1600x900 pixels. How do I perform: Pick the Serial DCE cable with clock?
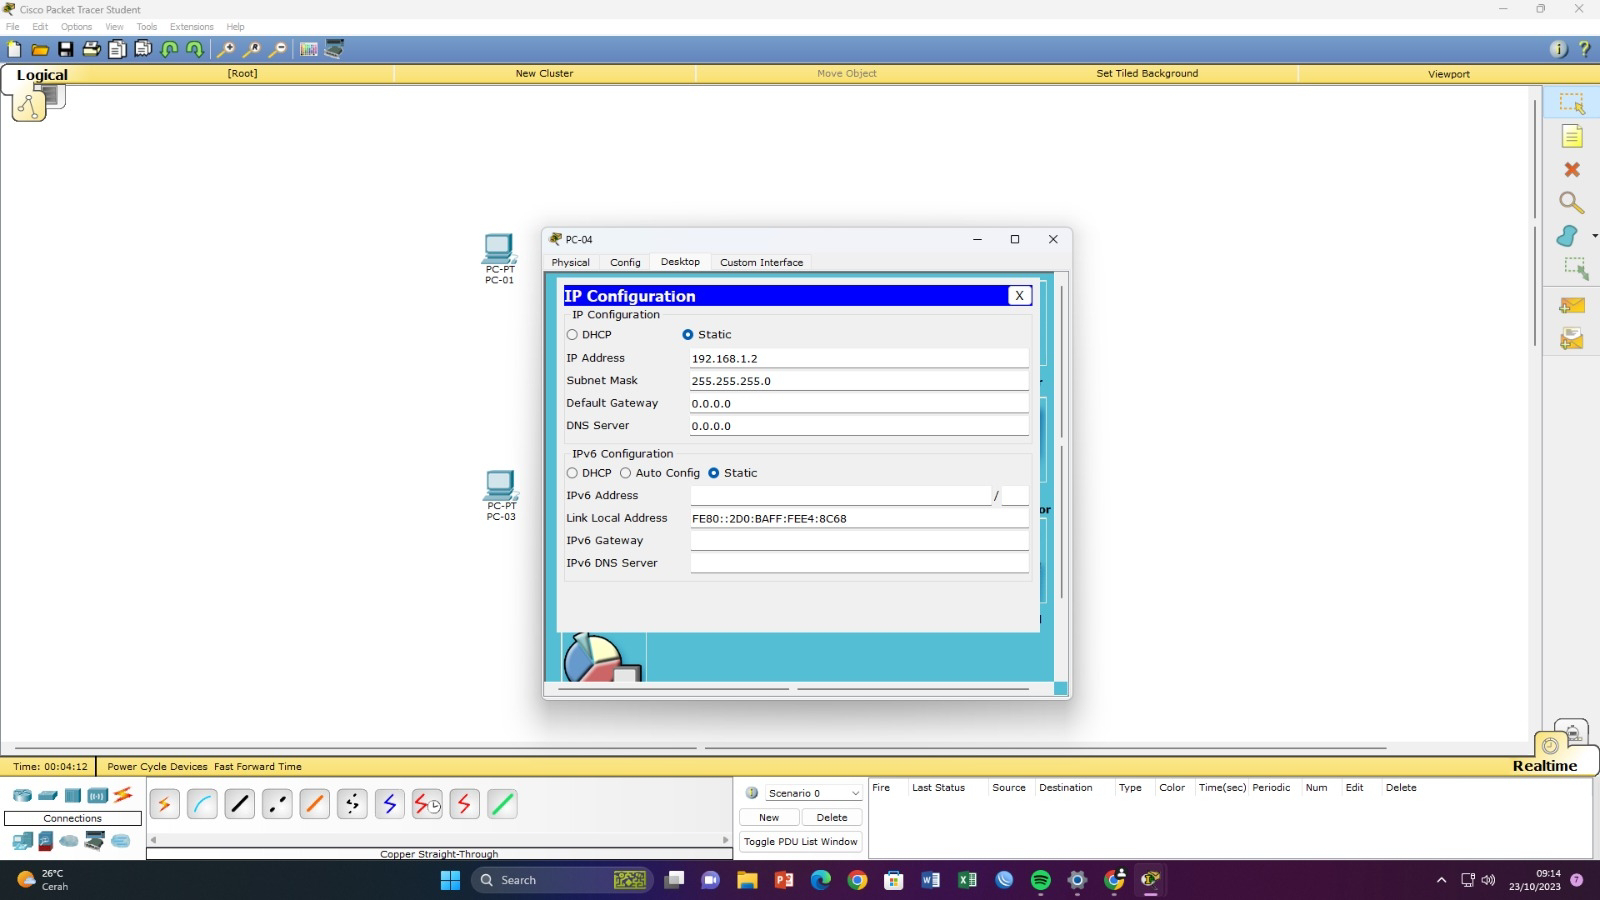[x=428, y=804]
